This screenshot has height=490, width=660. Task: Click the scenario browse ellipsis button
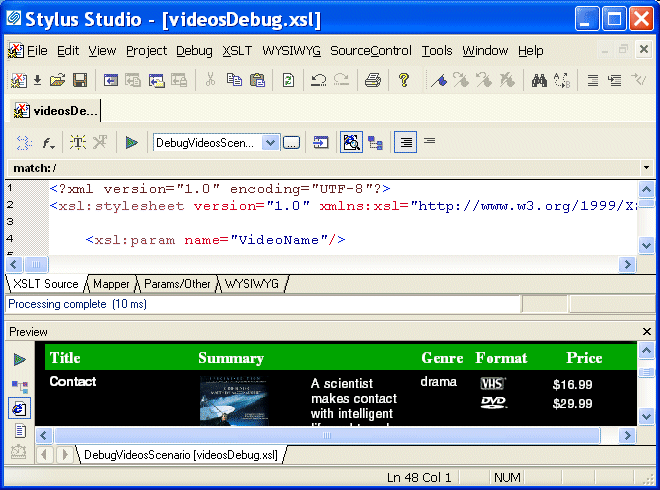tap(291, 143)
